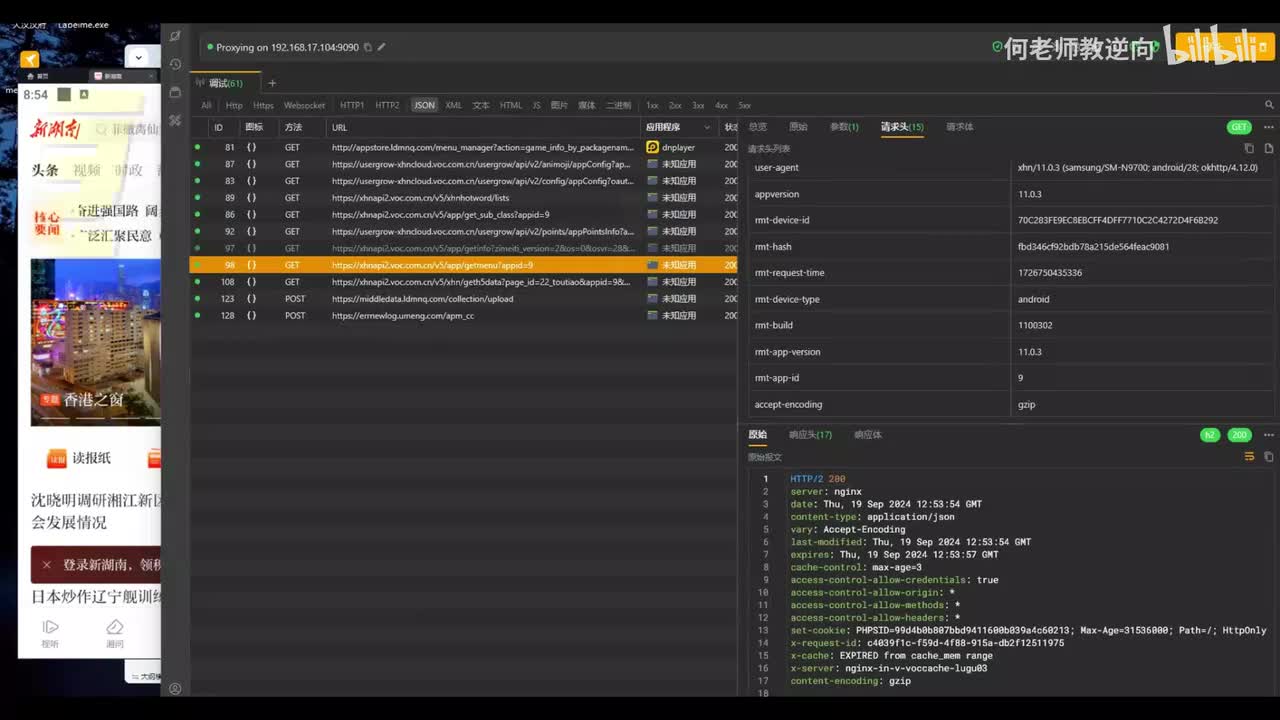
Task: Open the user account icon at sidebar bottom
Action: point(175,689)
